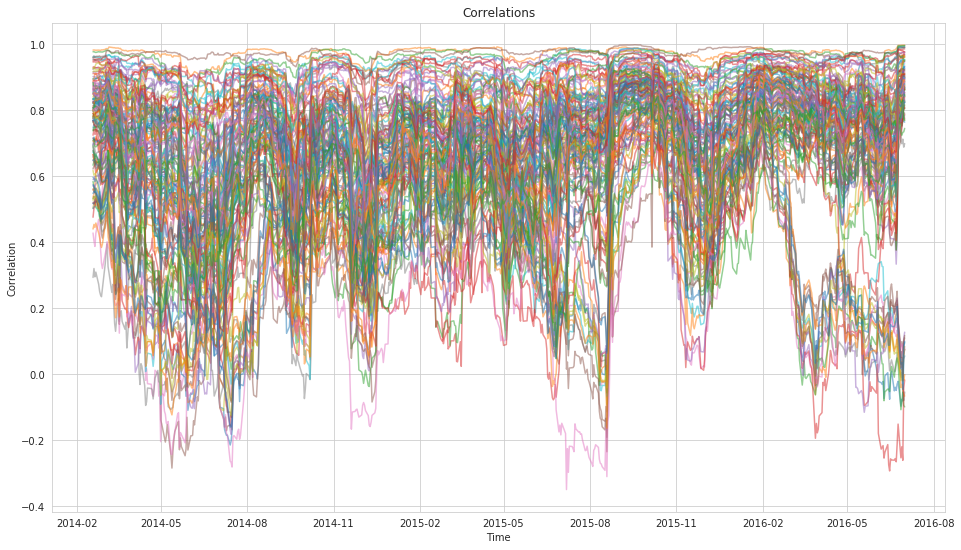Click the x-axis tick label 2014-02
Image resolution: width=961 pixels, height=550 pixels.
tap(77, 523)
